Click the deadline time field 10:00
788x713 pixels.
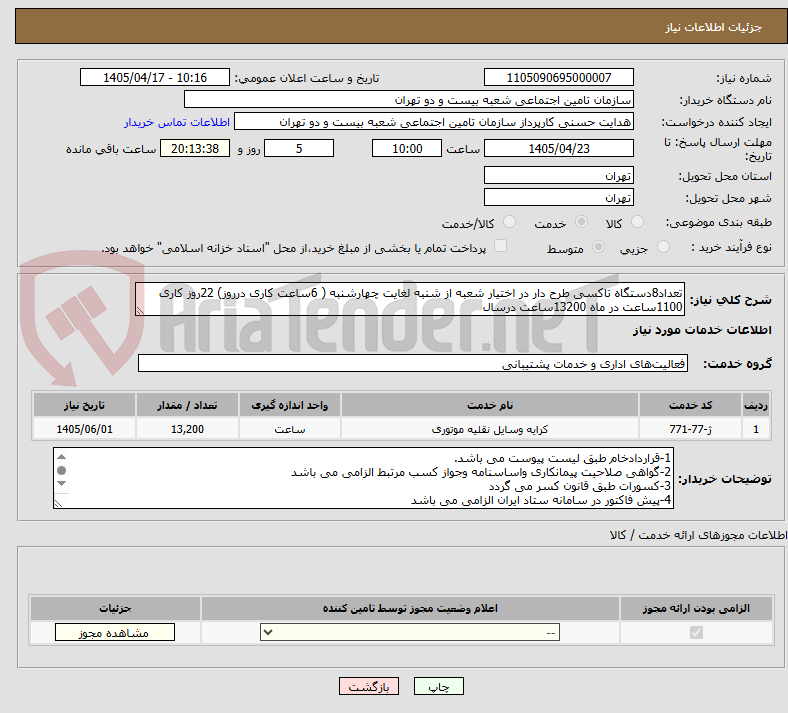(407, 148)
